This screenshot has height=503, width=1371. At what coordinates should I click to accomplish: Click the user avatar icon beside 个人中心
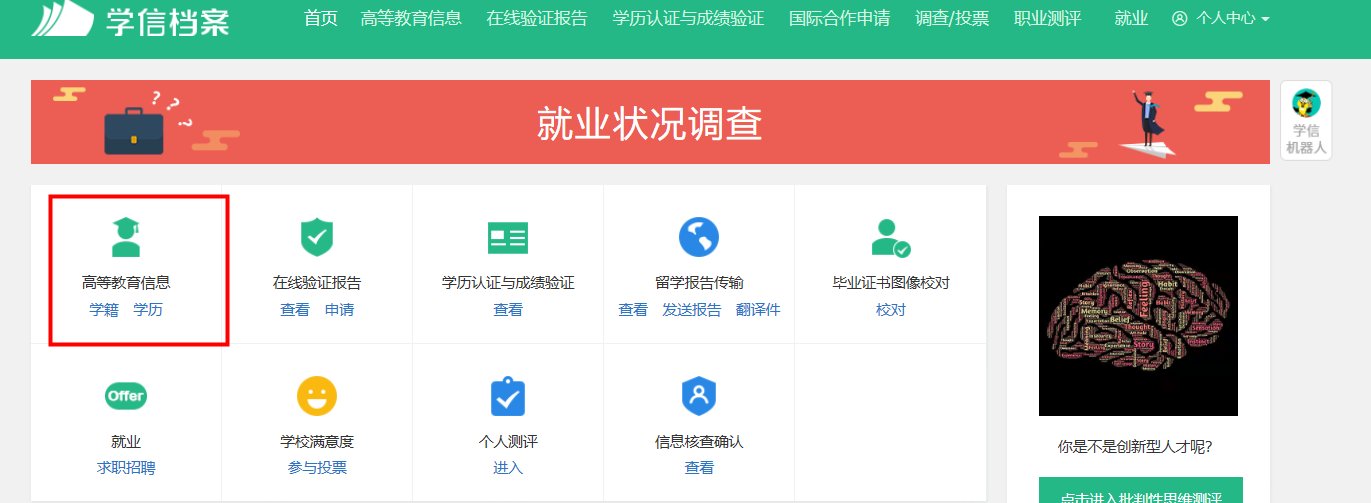click(x=1180, y=18)
